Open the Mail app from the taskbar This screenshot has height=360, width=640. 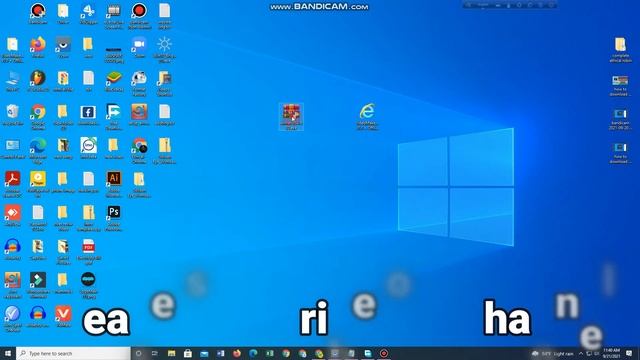click(204, 353)
